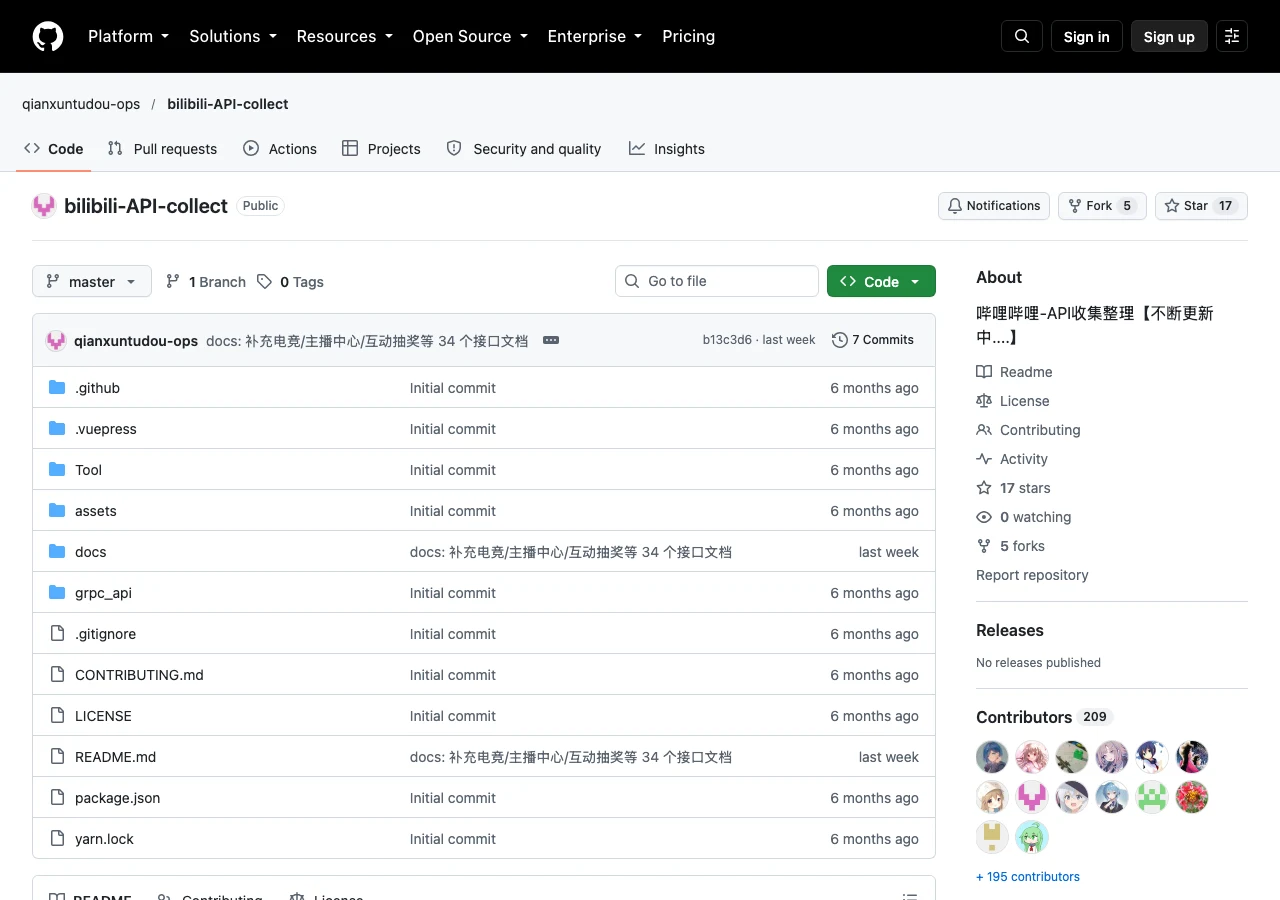Open the green Code dropdown button
The image size is (1280, 900).
coord(881,282)
